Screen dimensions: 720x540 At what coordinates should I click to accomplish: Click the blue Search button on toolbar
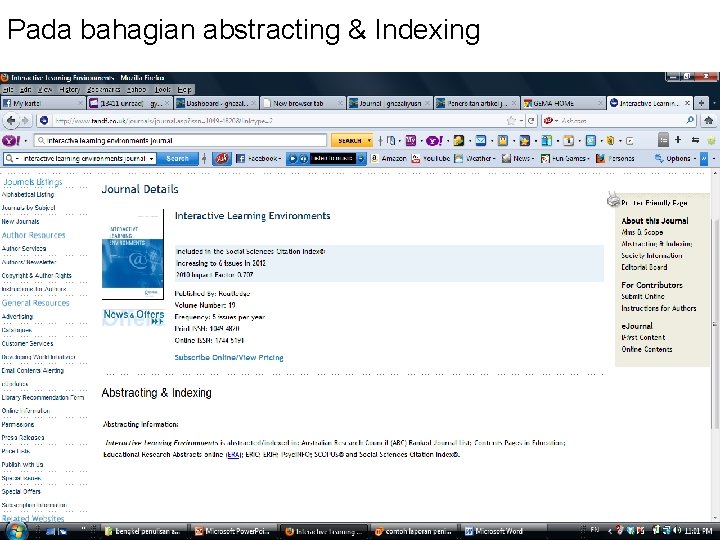[177, 158]
